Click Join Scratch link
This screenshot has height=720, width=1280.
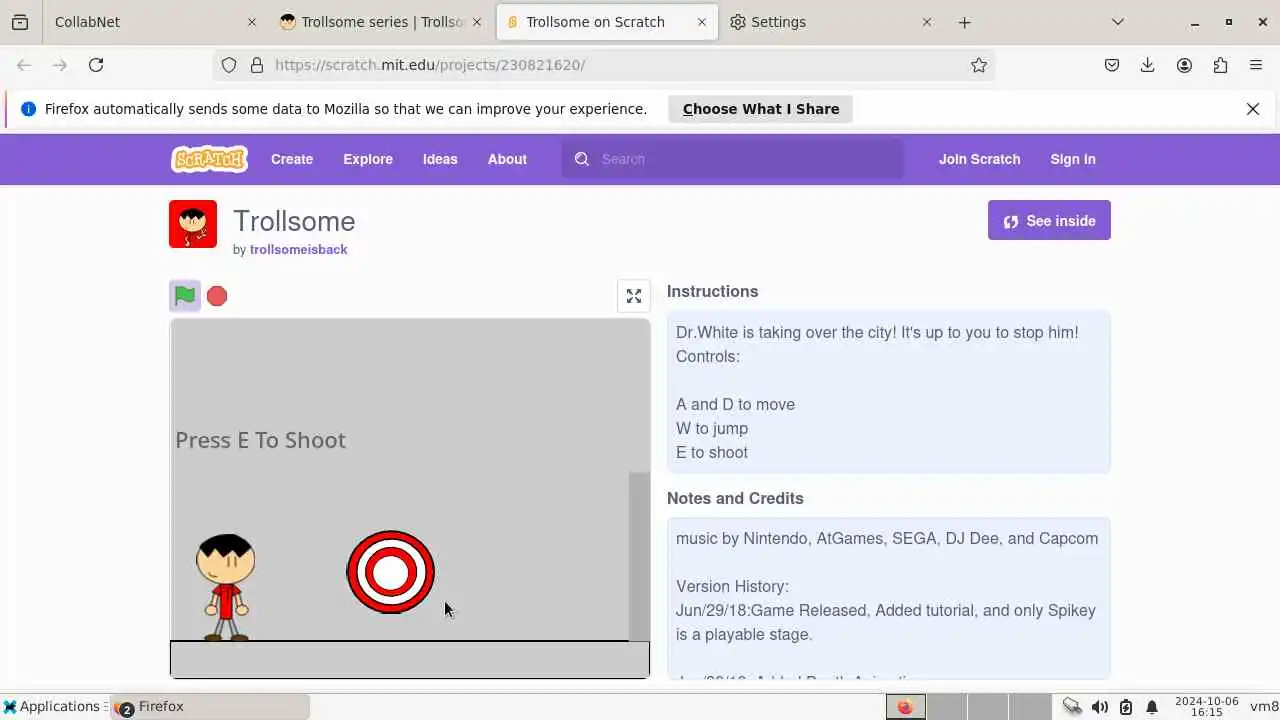point(979,159)
